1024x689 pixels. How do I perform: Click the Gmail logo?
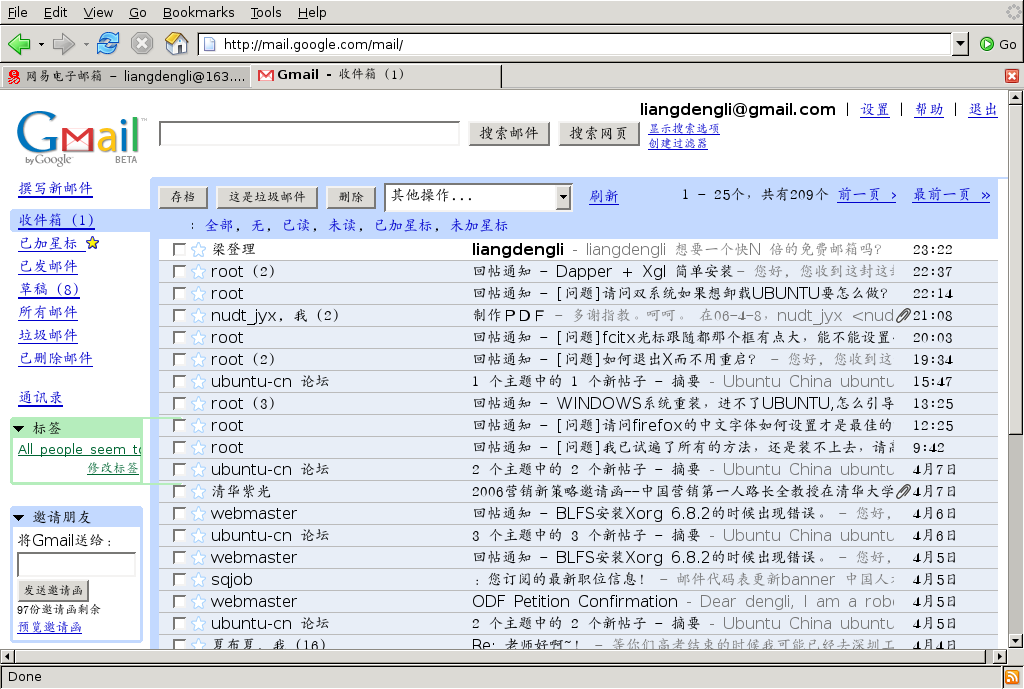[80, 138]
